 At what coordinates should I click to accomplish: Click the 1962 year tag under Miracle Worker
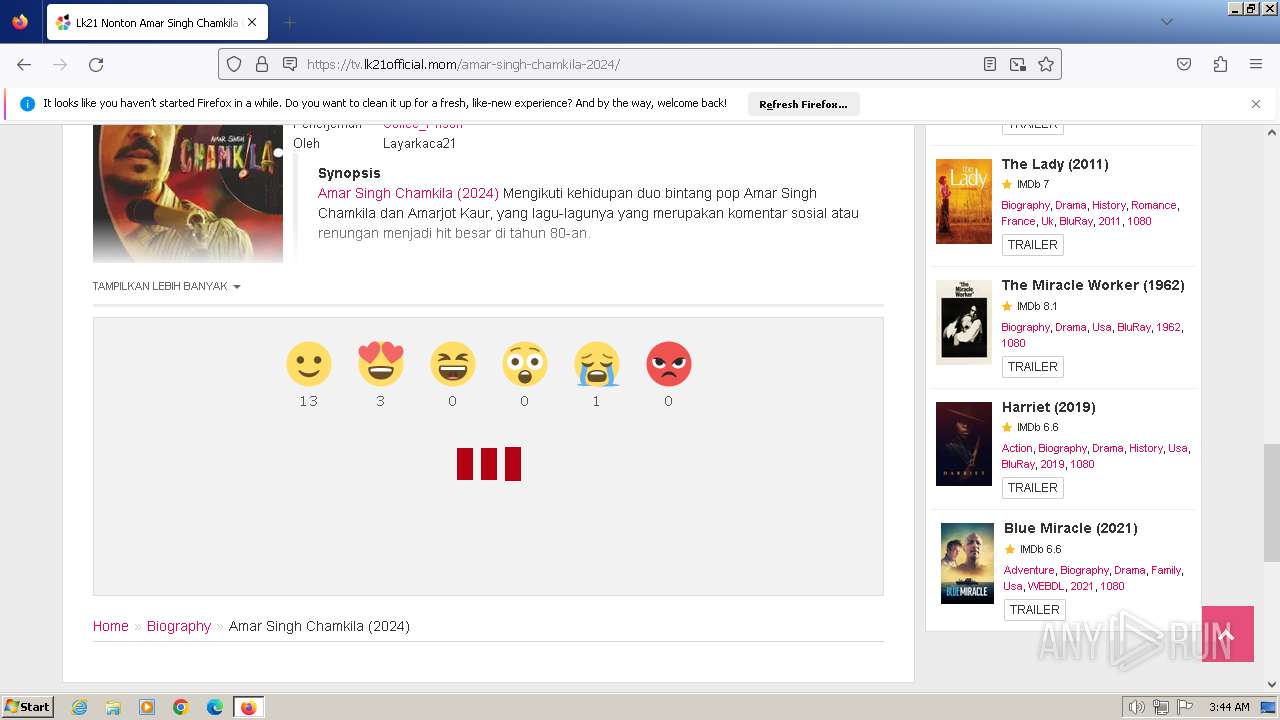click(1168, 327)
